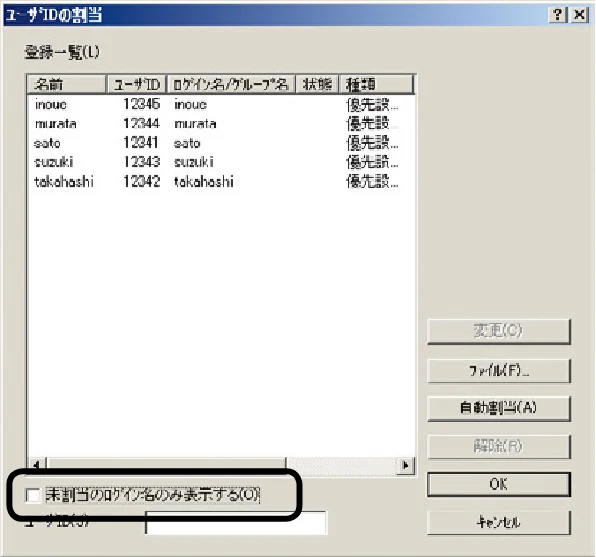Click the list's right scroll arrow
This screenshot has width=596, height=557.
point(405,465)
